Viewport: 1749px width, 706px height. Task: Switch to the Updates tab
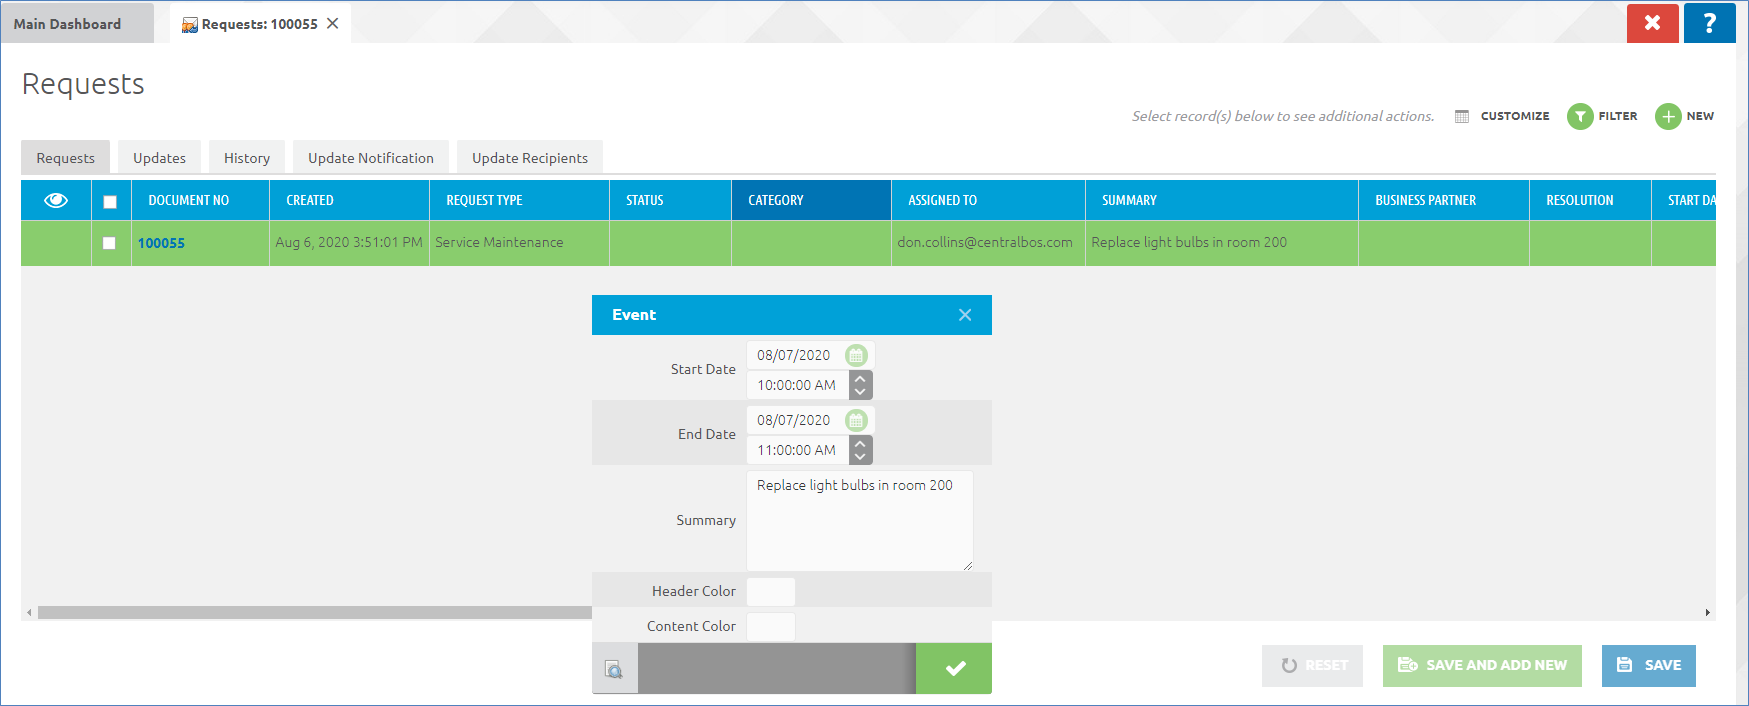click(x=159, y=158)
